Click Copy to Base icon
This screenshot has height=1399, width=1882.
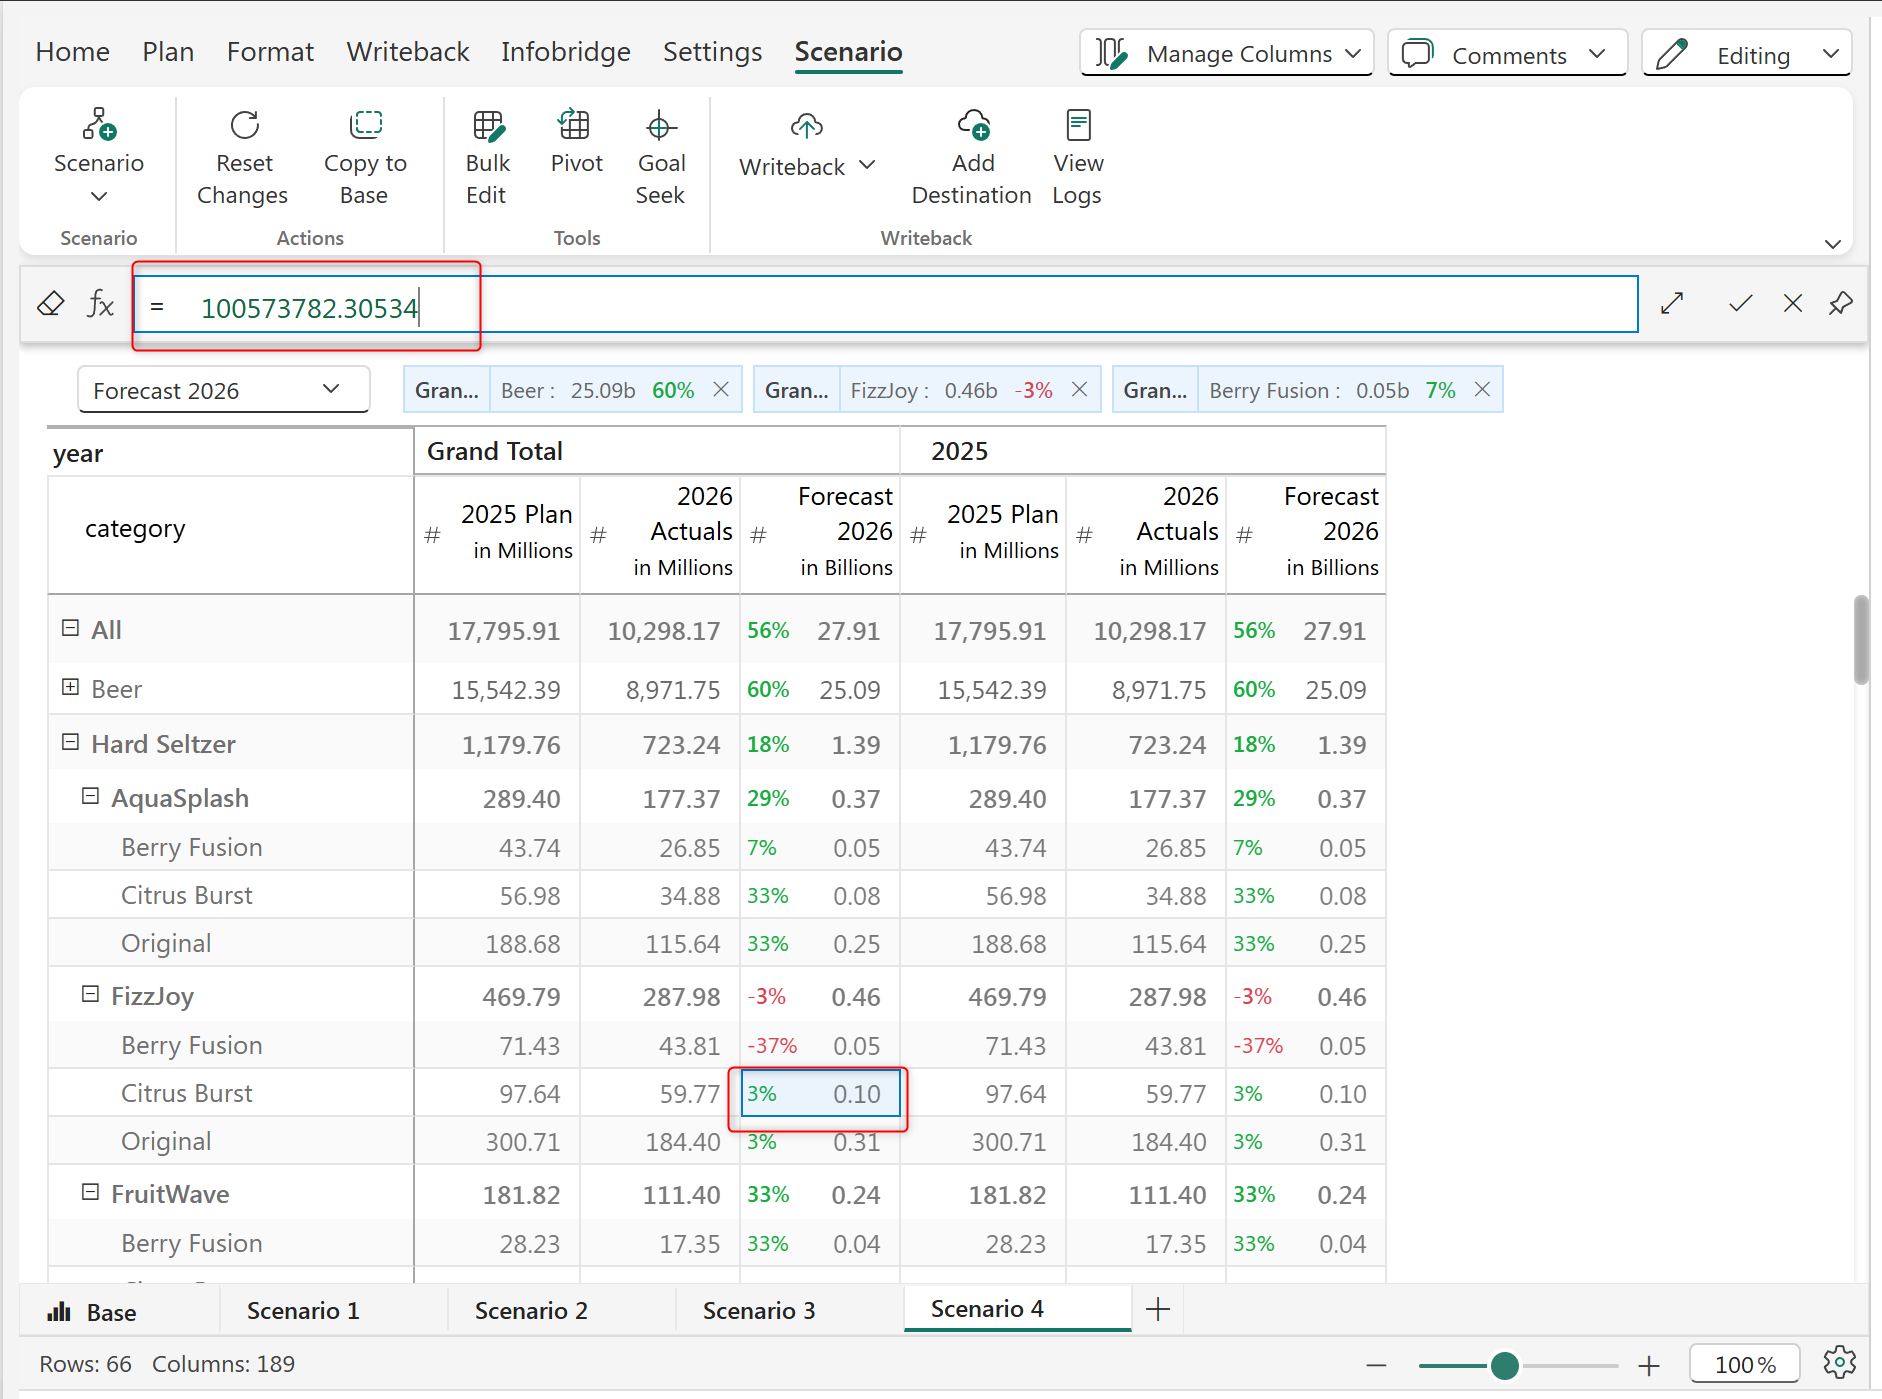(365, 126)
